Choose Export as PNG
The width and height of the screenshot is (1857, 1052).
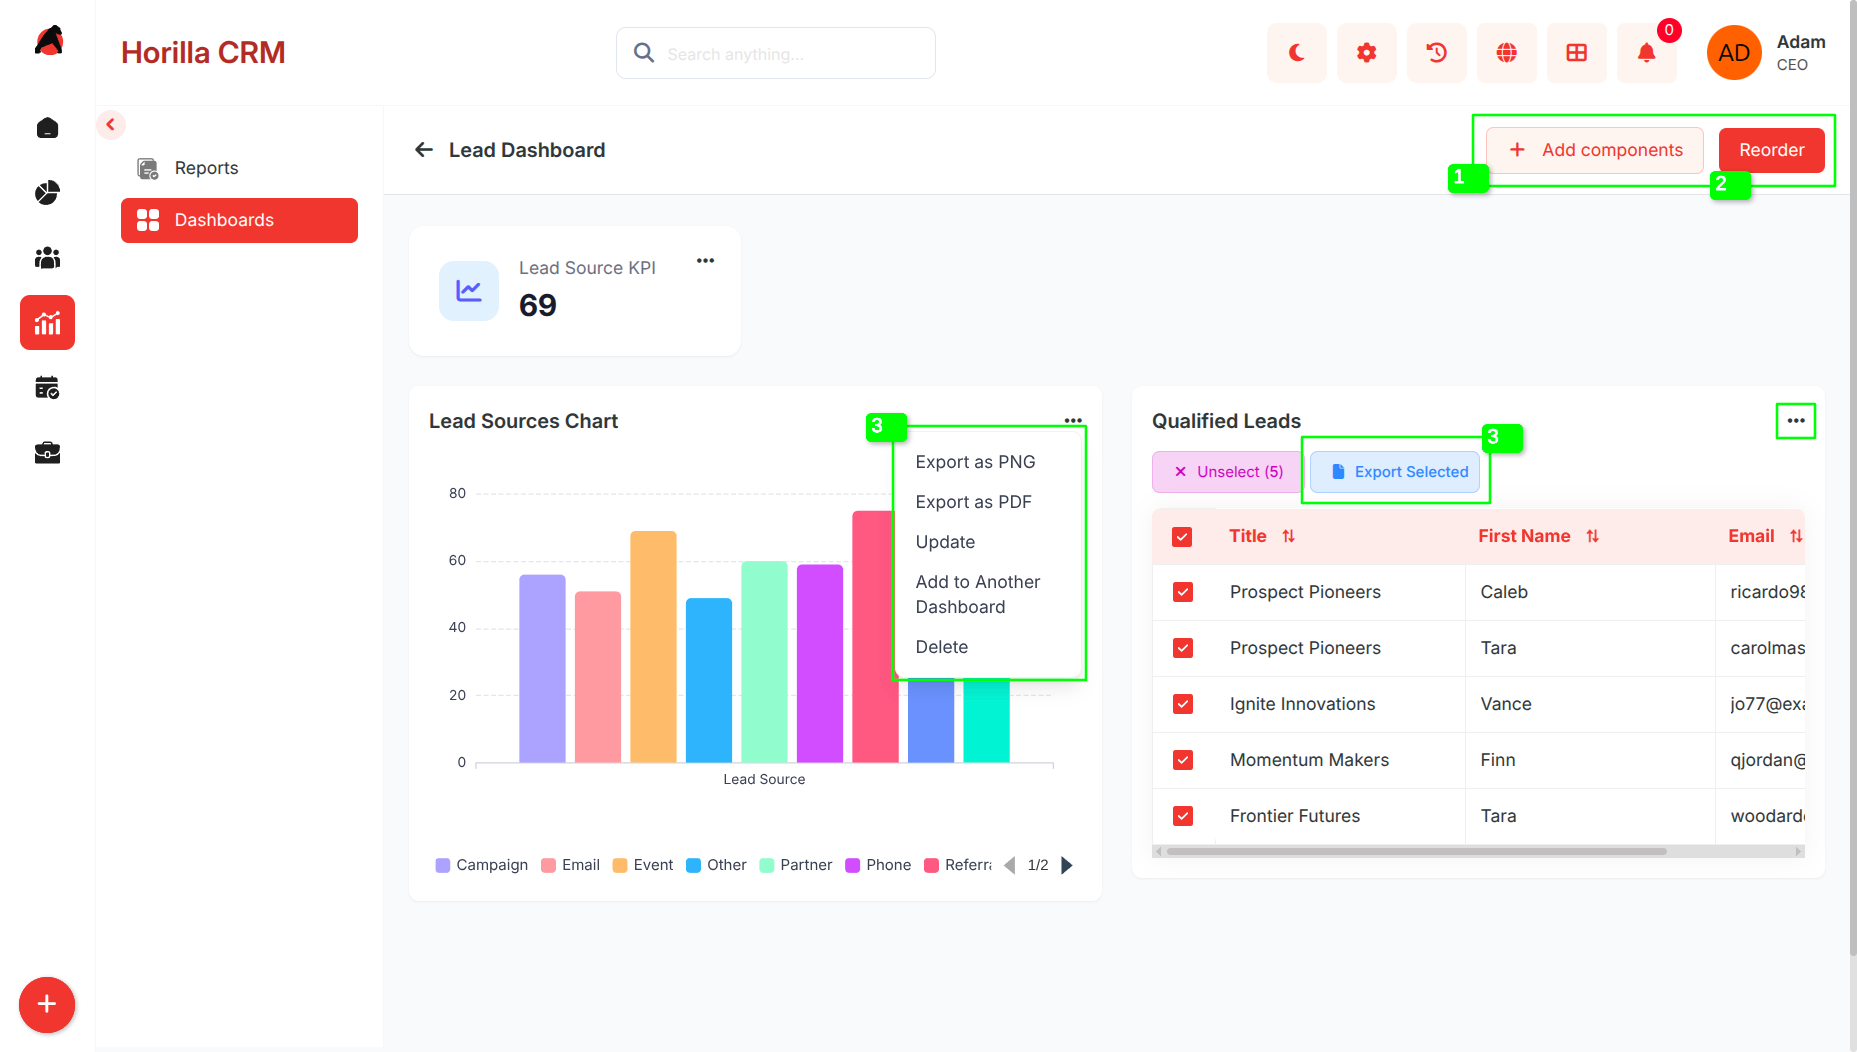tap(976, 462)
